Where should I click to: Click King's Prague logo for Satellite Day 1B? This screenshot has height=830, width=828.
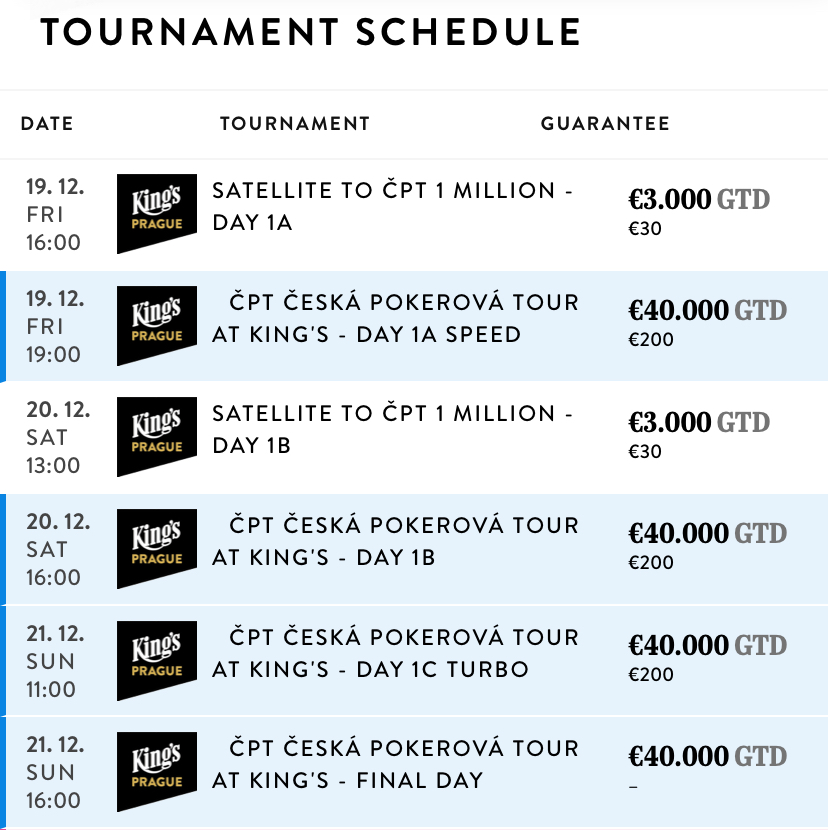157,437
